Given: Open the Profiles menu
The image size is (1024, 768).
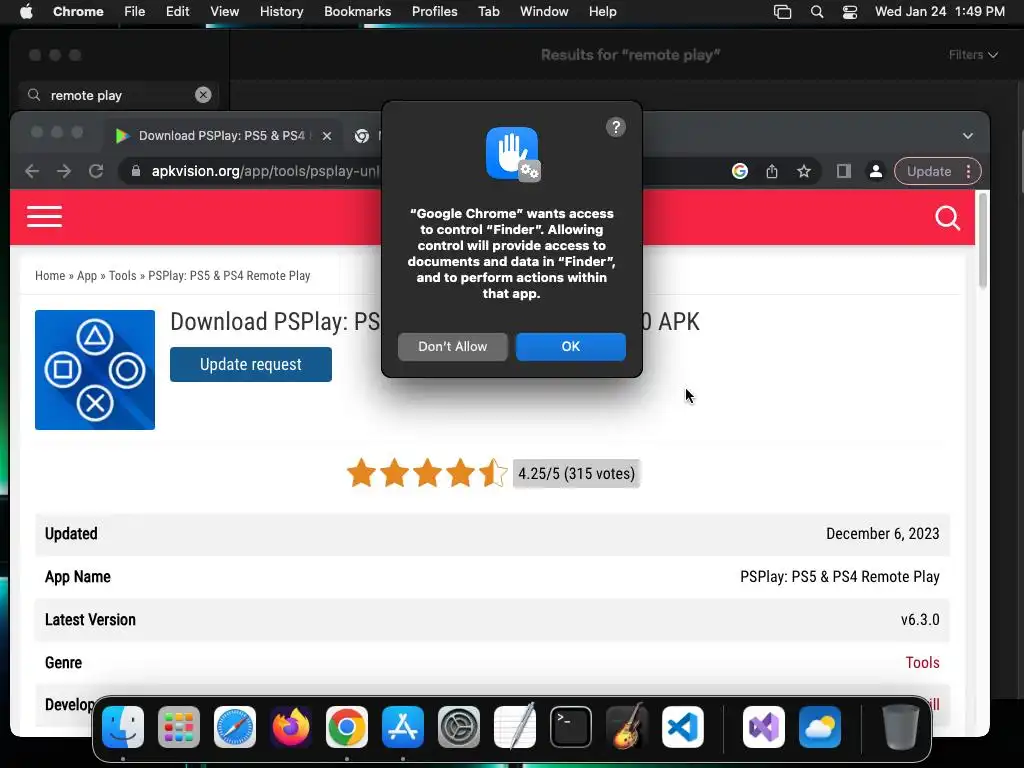Looking at the screenshot, I should coord(434,11).
